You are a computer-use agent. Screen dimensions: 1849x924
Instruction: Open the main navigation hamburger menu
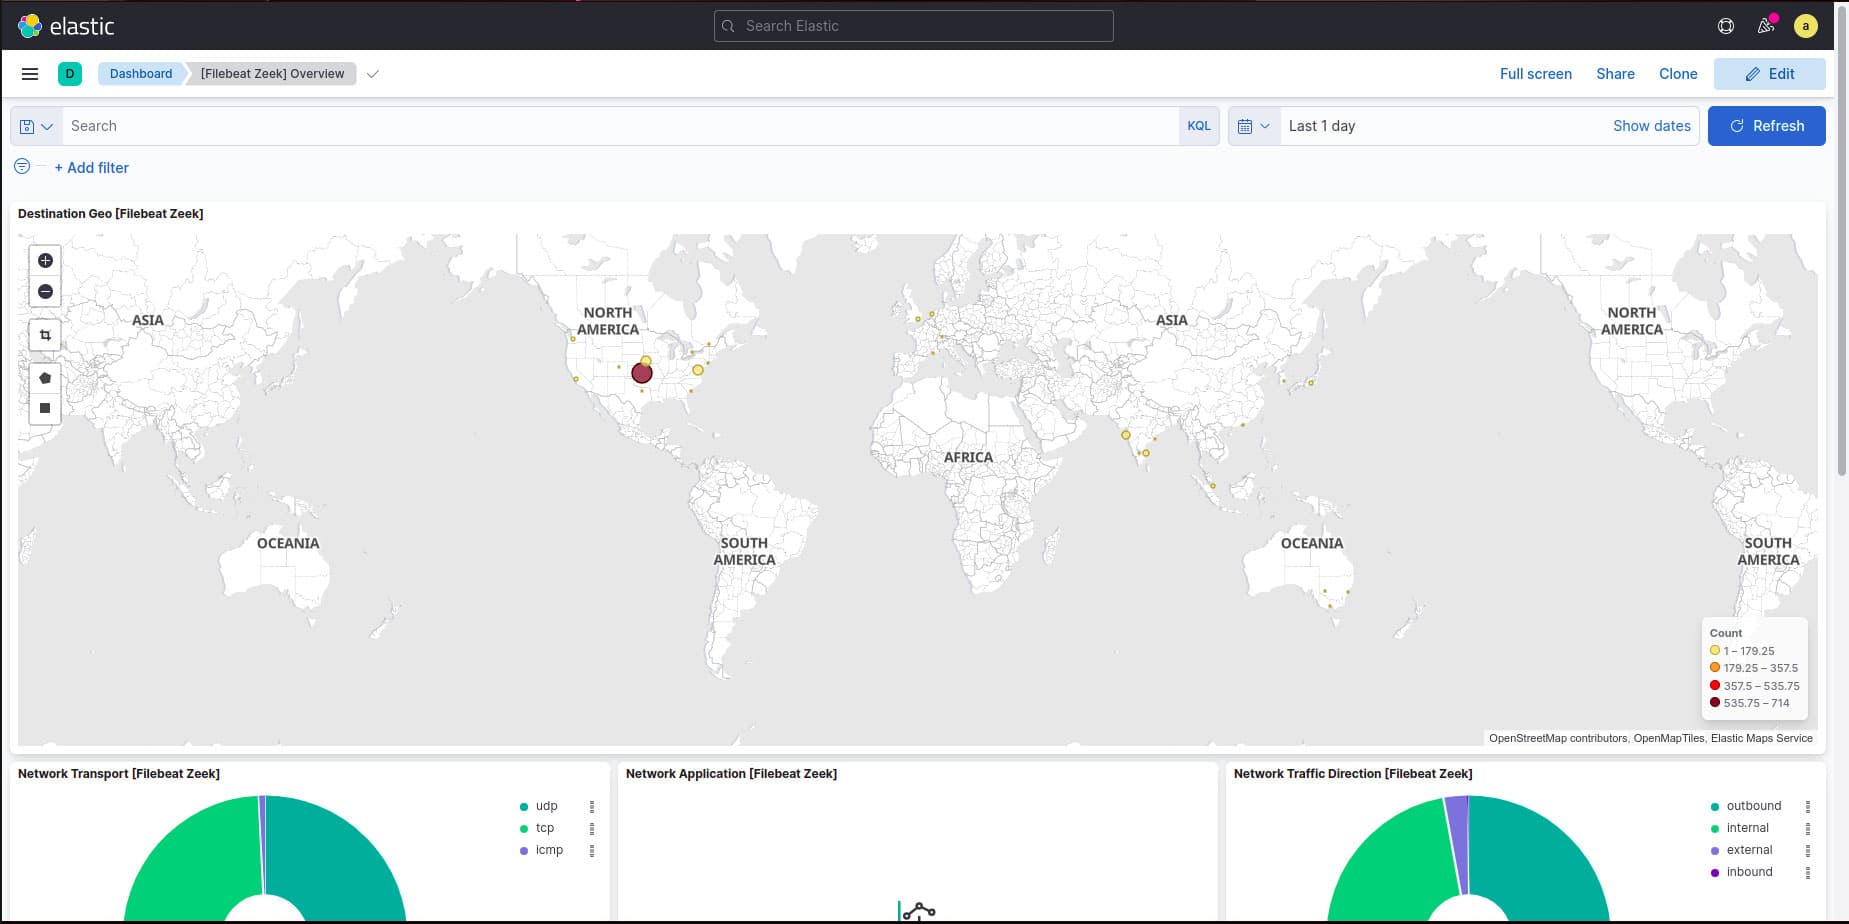(x=29, y=73)
